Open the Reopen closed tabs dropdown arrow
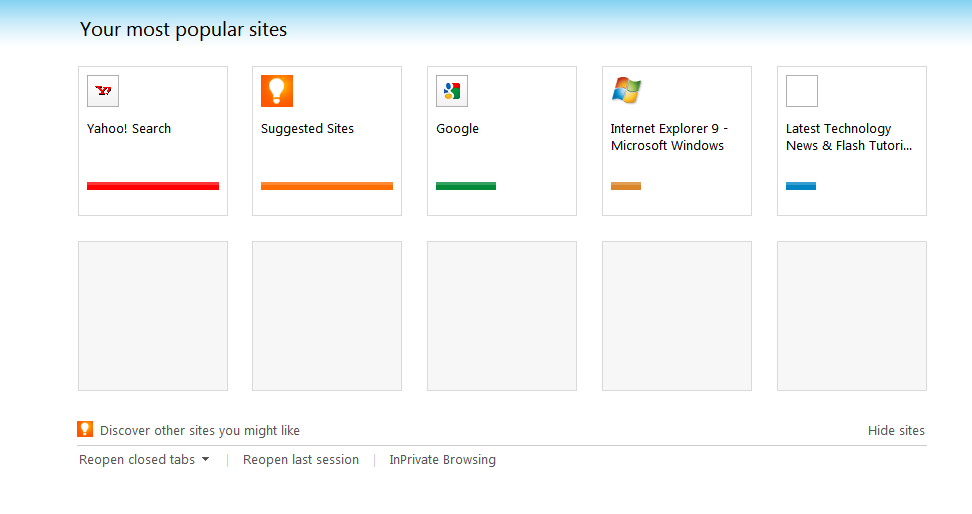 point(205,460)
